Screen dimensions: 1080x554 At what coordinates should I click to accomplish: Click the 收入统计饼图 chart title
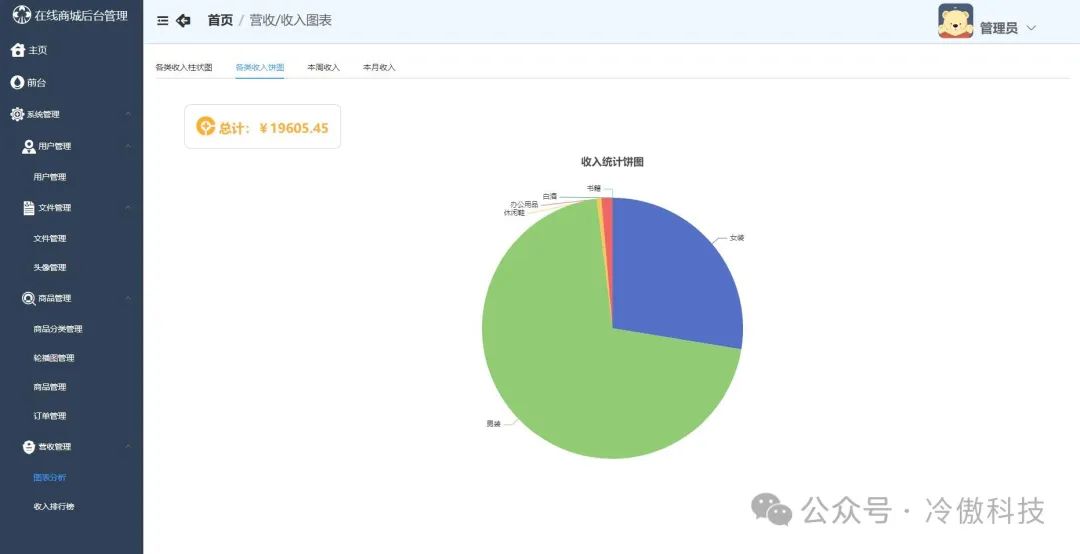coord(612,162)
